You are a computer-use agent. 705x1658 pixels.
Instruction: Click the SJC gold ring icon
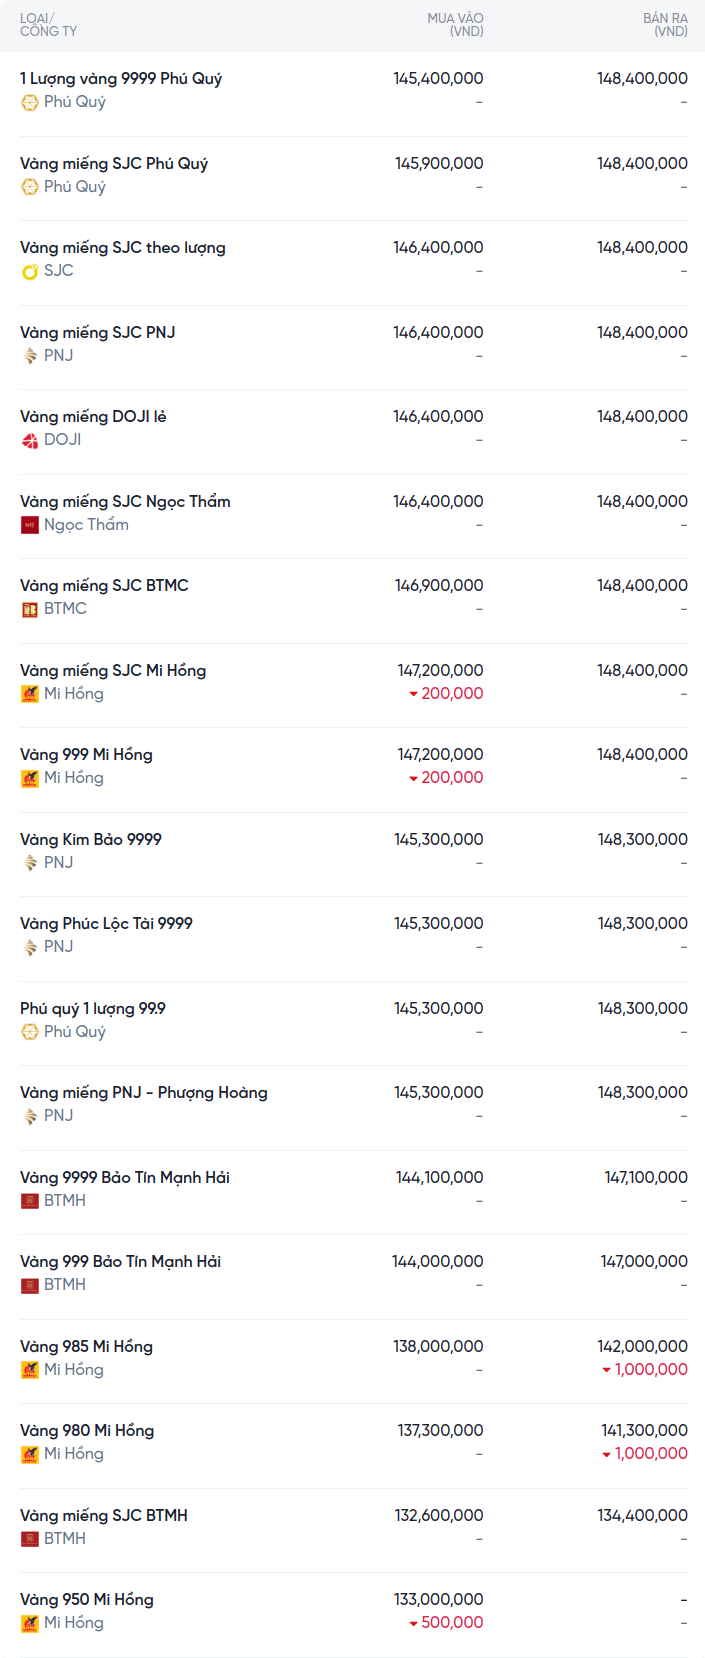point(30,271)
